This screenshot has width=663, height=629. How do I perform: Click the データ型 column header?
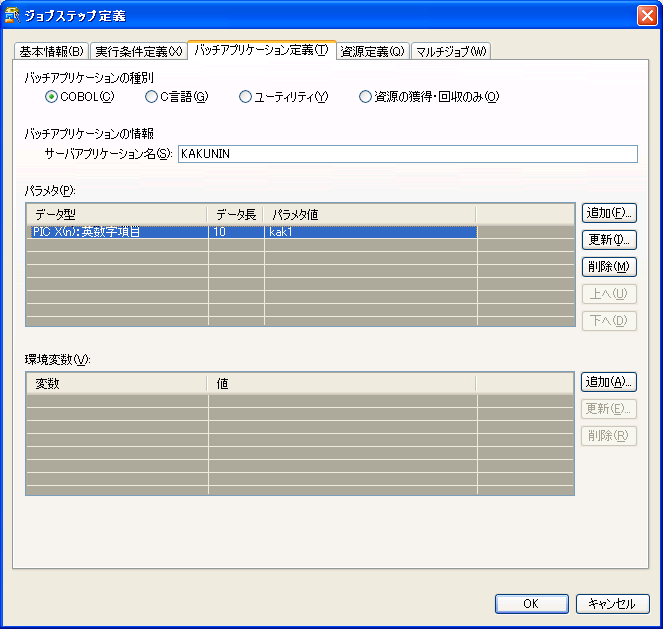pos(117,214)
